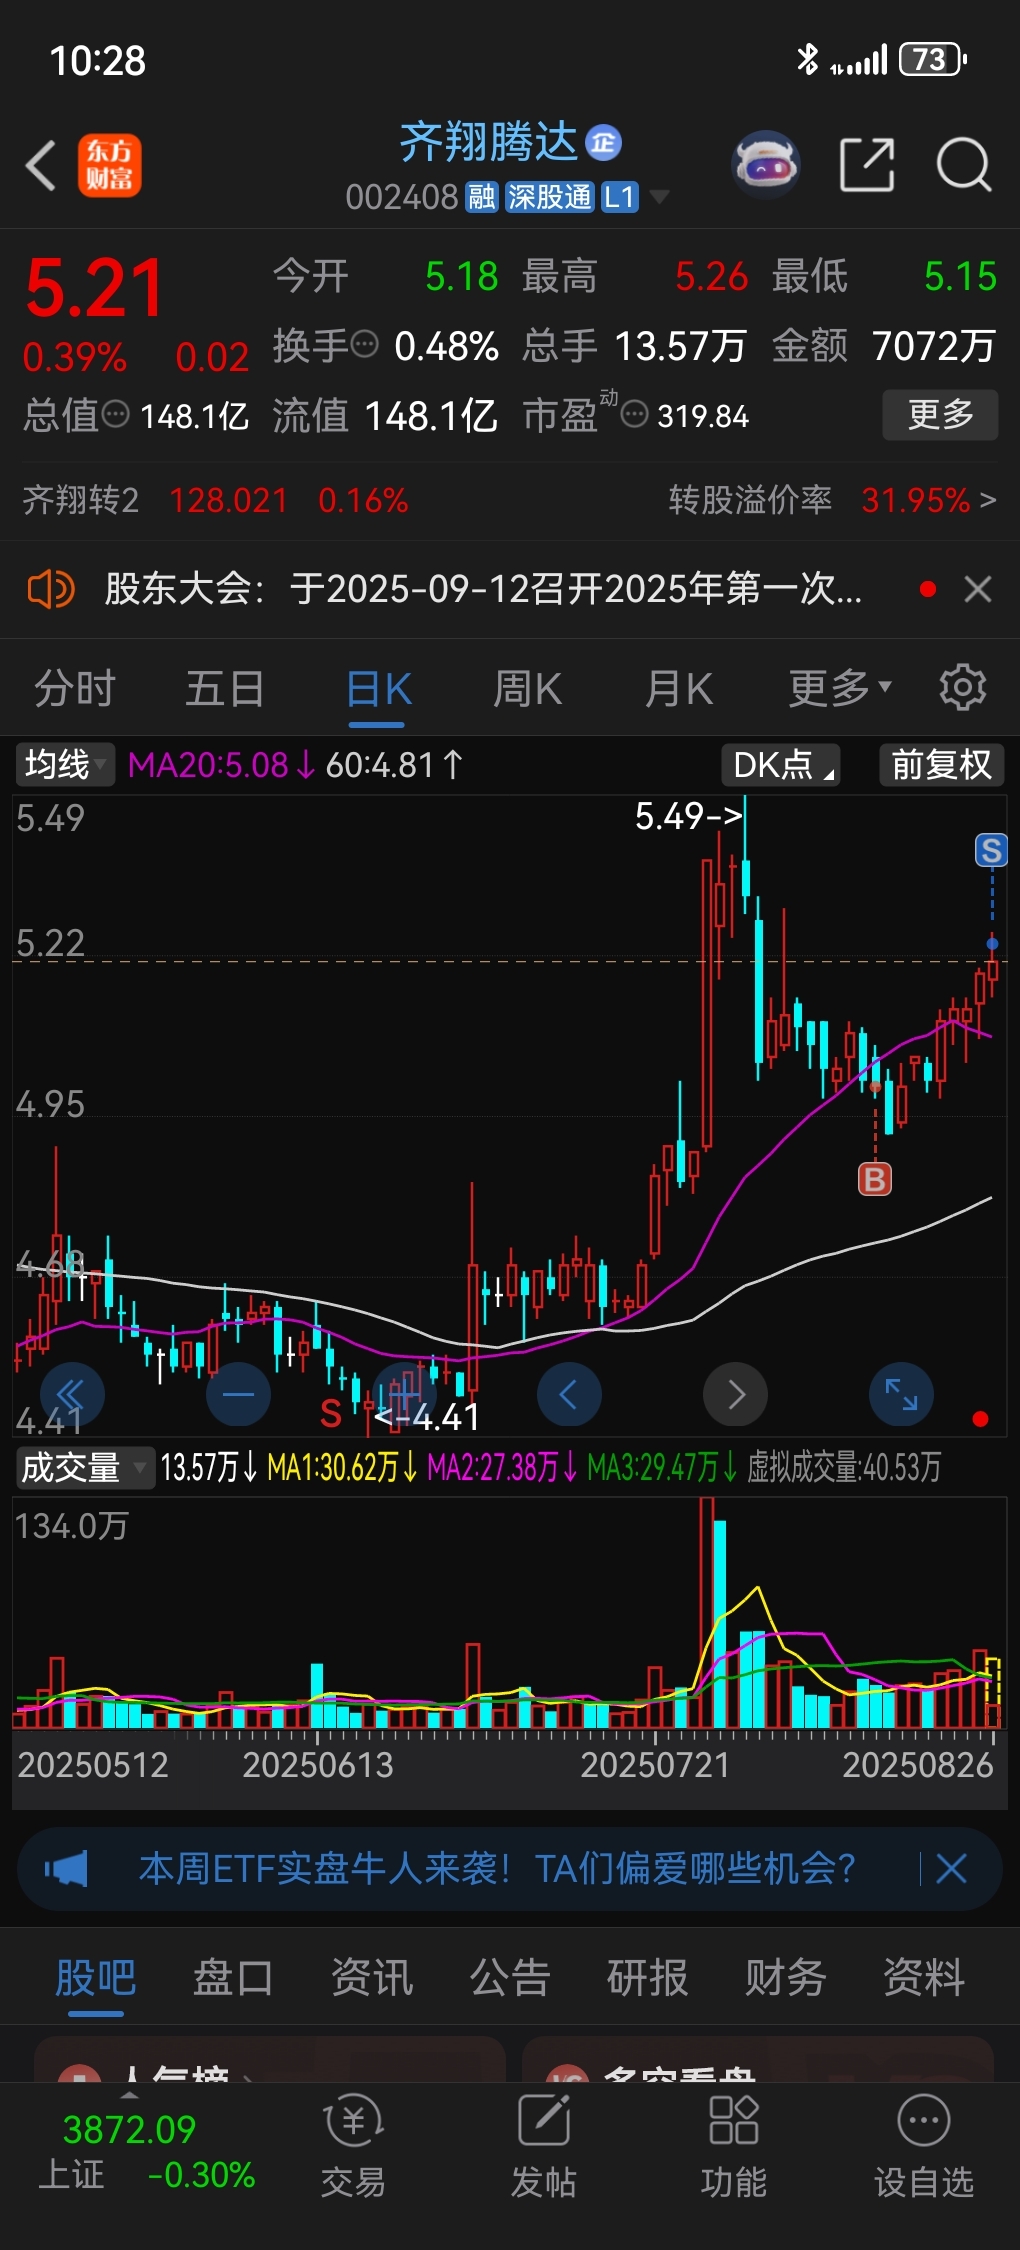The width and height of the screenshot is (1020, 2250).
Task: Tap the back arrow icon
Action: (41, 165)
